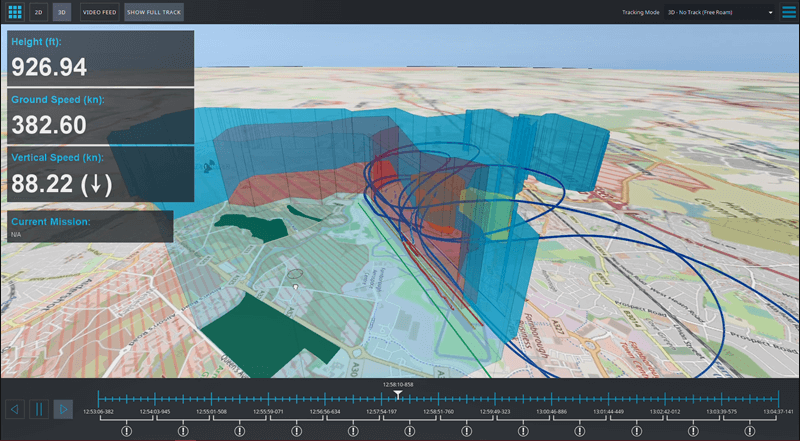Click the Current Mission N/A panel
This screenshot has width=800, height=441.
[x=90, y=227]
